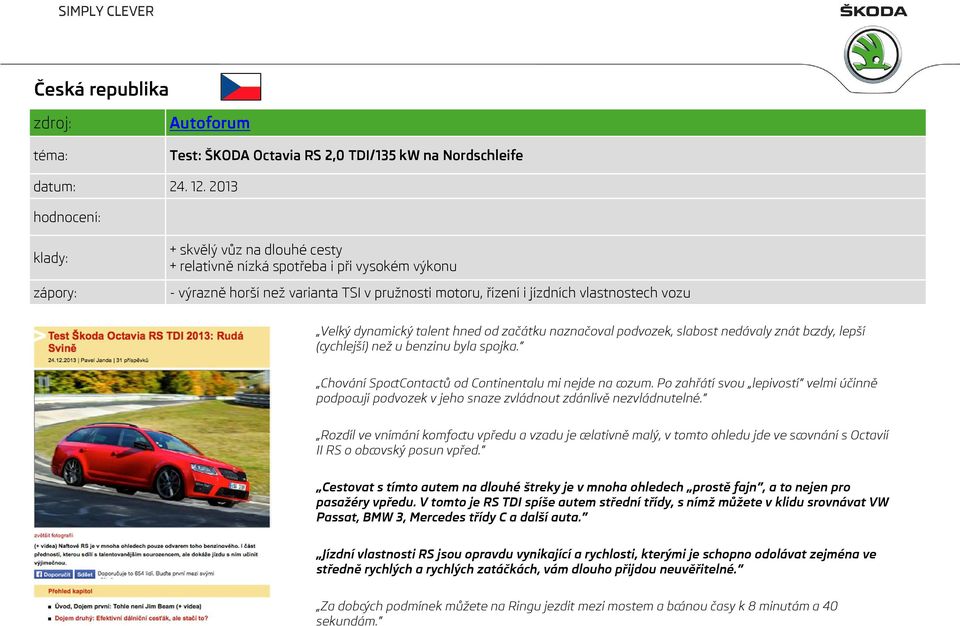Click '+ relativně nízká spotřeba' line
Screen dimensions: 960x626
tap(313, 266)
